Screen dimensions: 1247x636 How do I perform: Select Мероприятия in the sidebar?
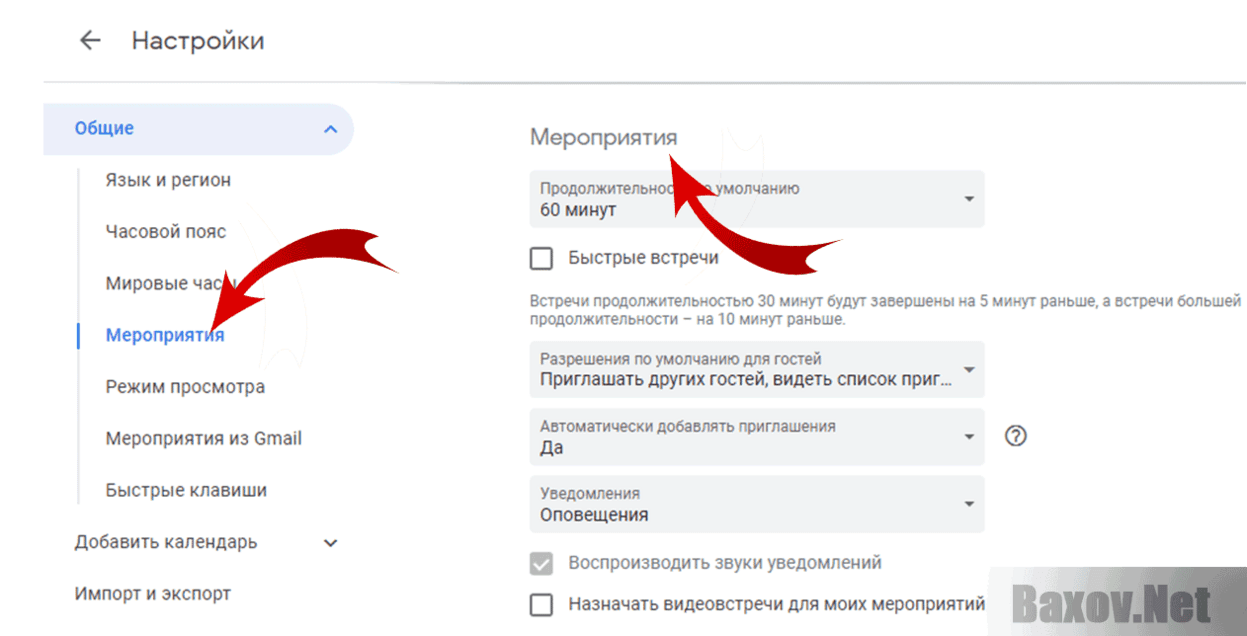coord(165,336)
